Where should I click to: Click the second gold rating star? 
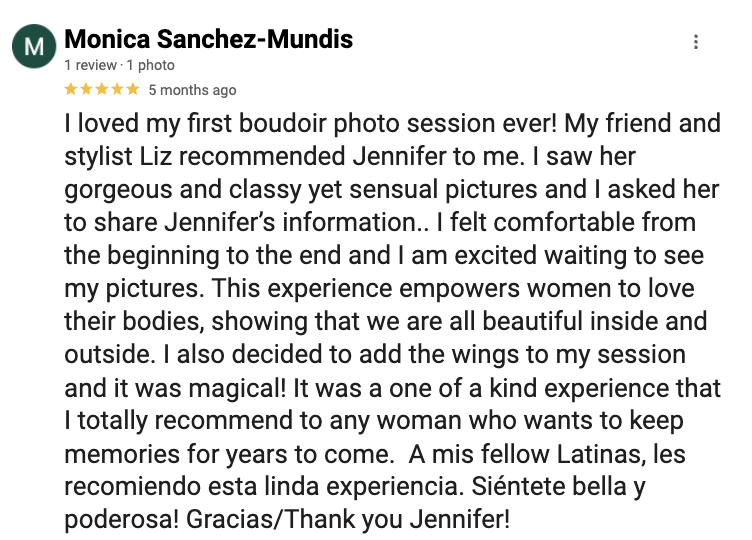[x=86, y=89]
